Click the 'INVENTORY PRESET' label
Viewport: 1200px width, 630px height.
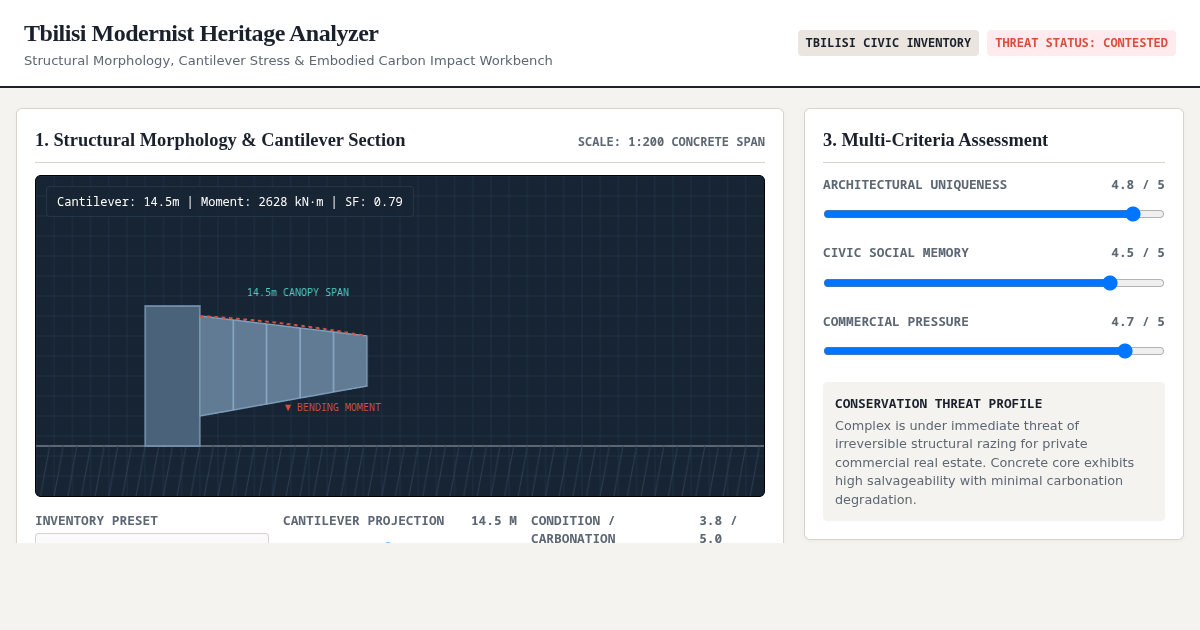[x=96, y=521]
